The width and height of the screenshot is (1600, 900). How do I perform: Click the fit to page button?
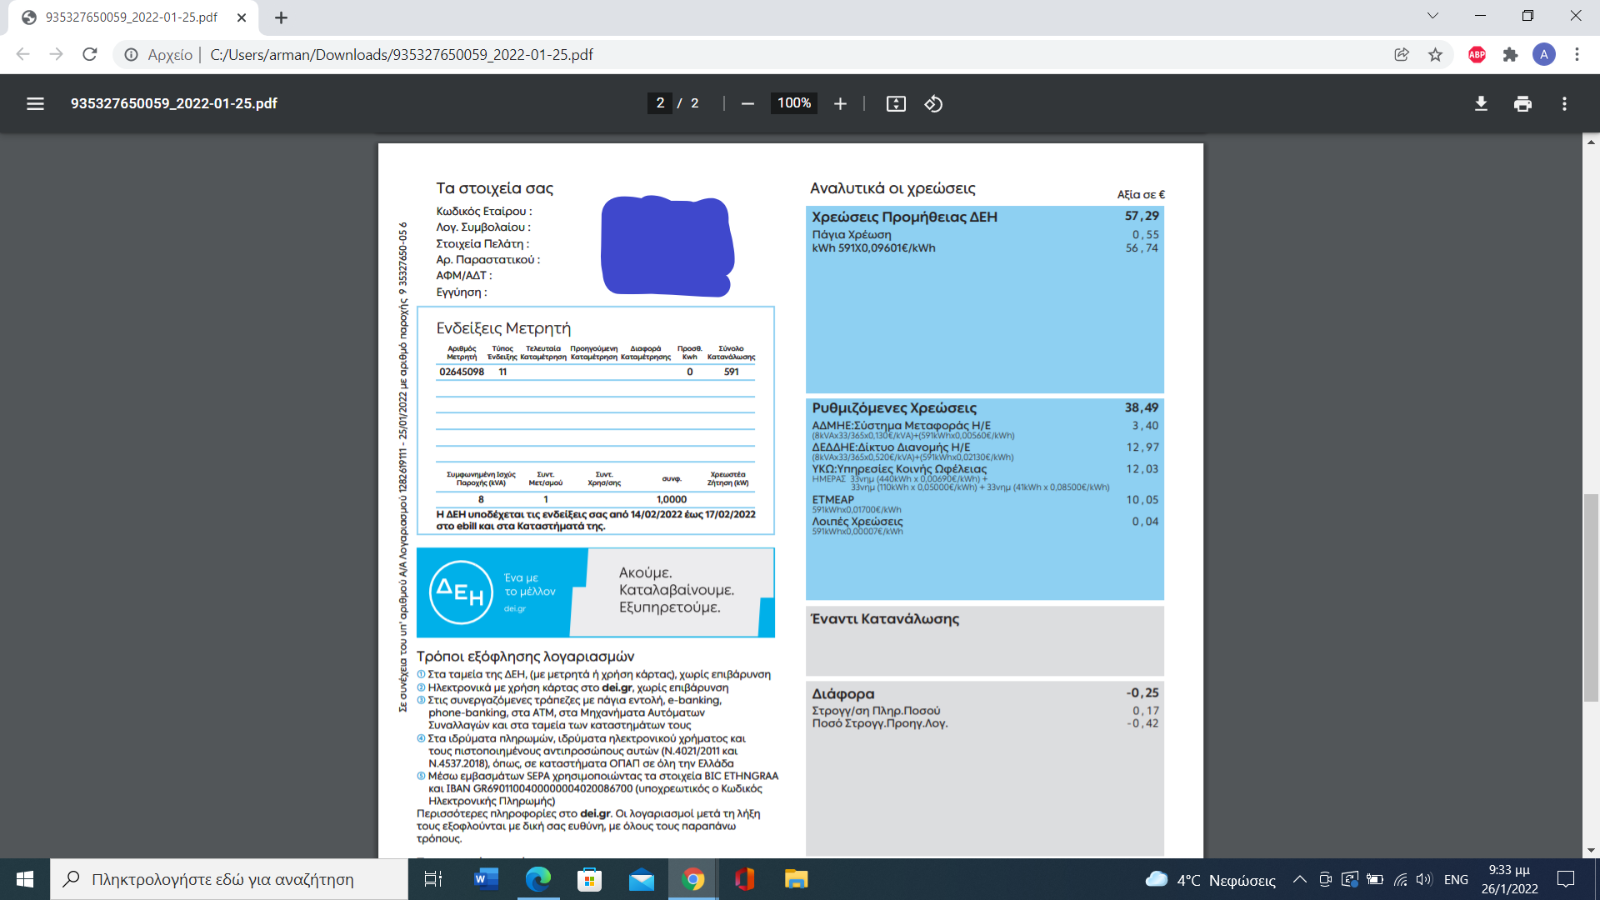coord(896,104)
